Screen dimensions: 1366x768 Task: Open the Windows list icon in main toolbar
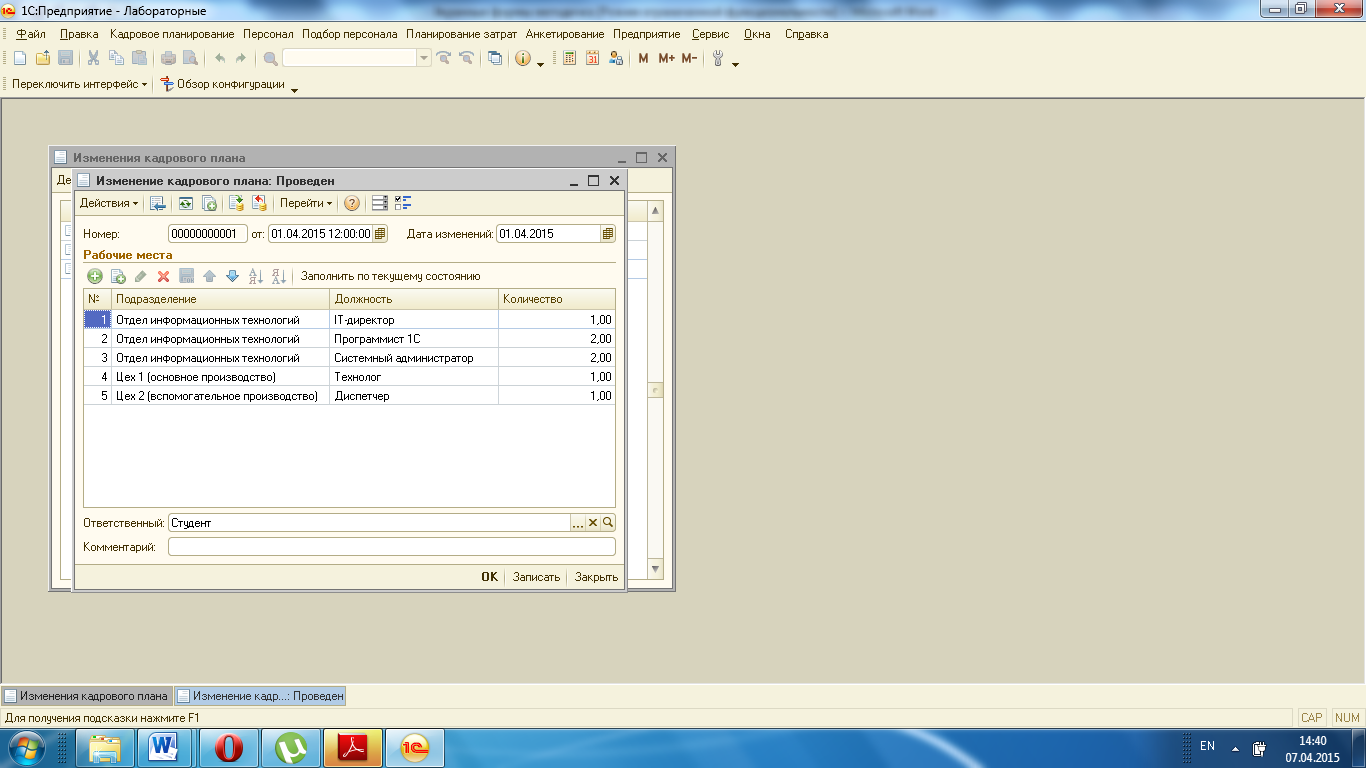click(494, 58)
